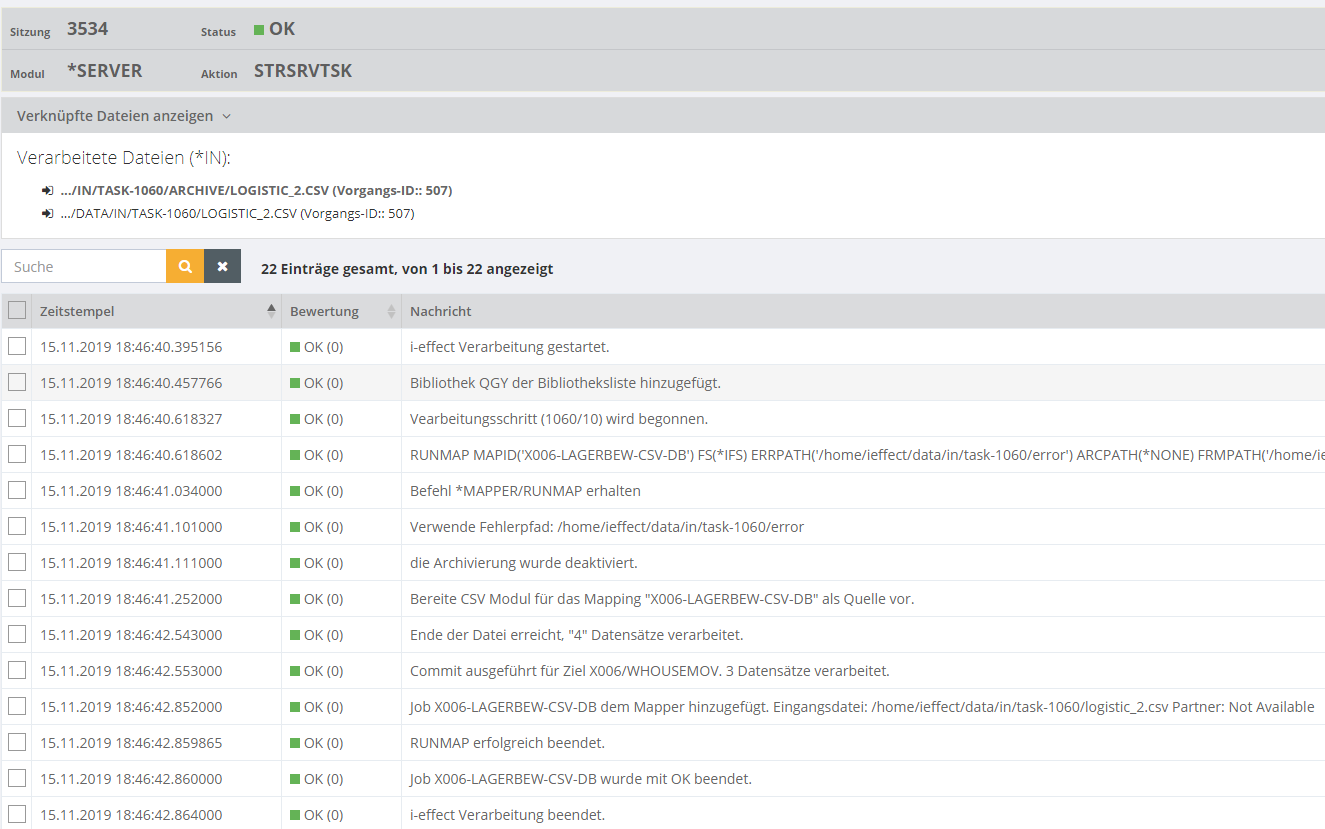Click the session number 3534
Viewport: 1325px width, 829px height.
[x=87, y=29]
